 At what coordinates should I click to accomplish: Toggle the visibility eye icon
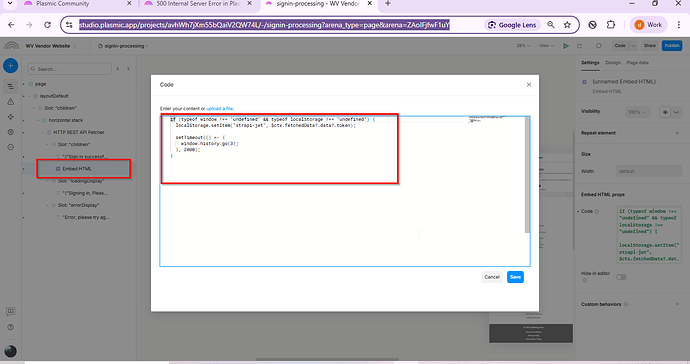(665, 112)
